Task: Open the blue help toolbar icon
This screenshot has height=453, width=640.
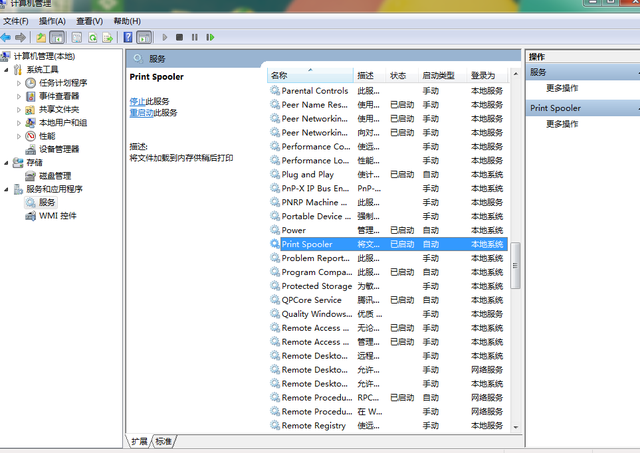Action: click(x=128, y=38)
